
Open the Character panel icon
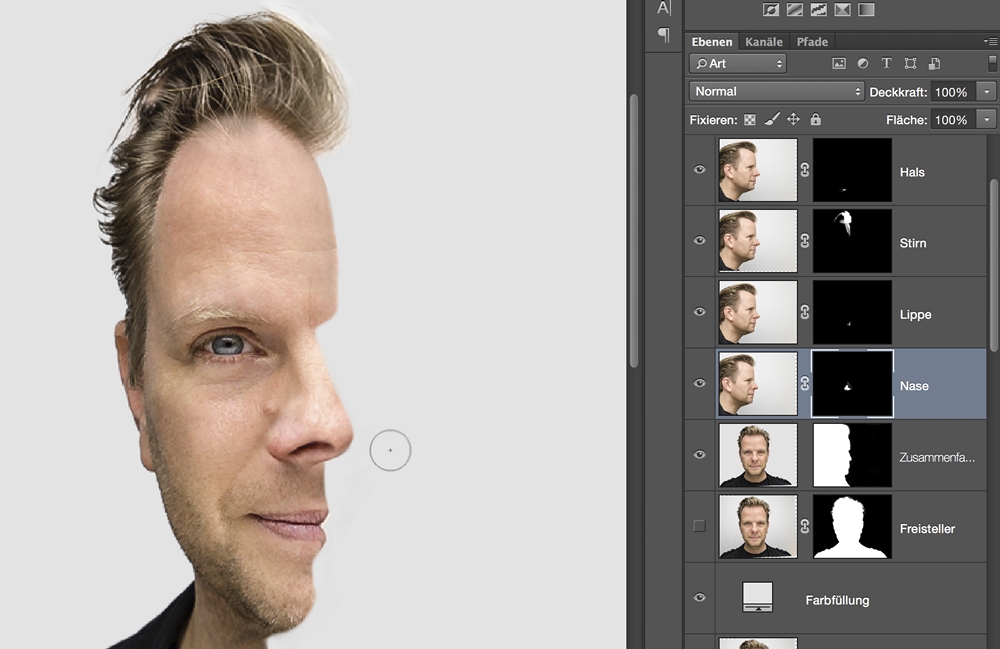[664, 8]
